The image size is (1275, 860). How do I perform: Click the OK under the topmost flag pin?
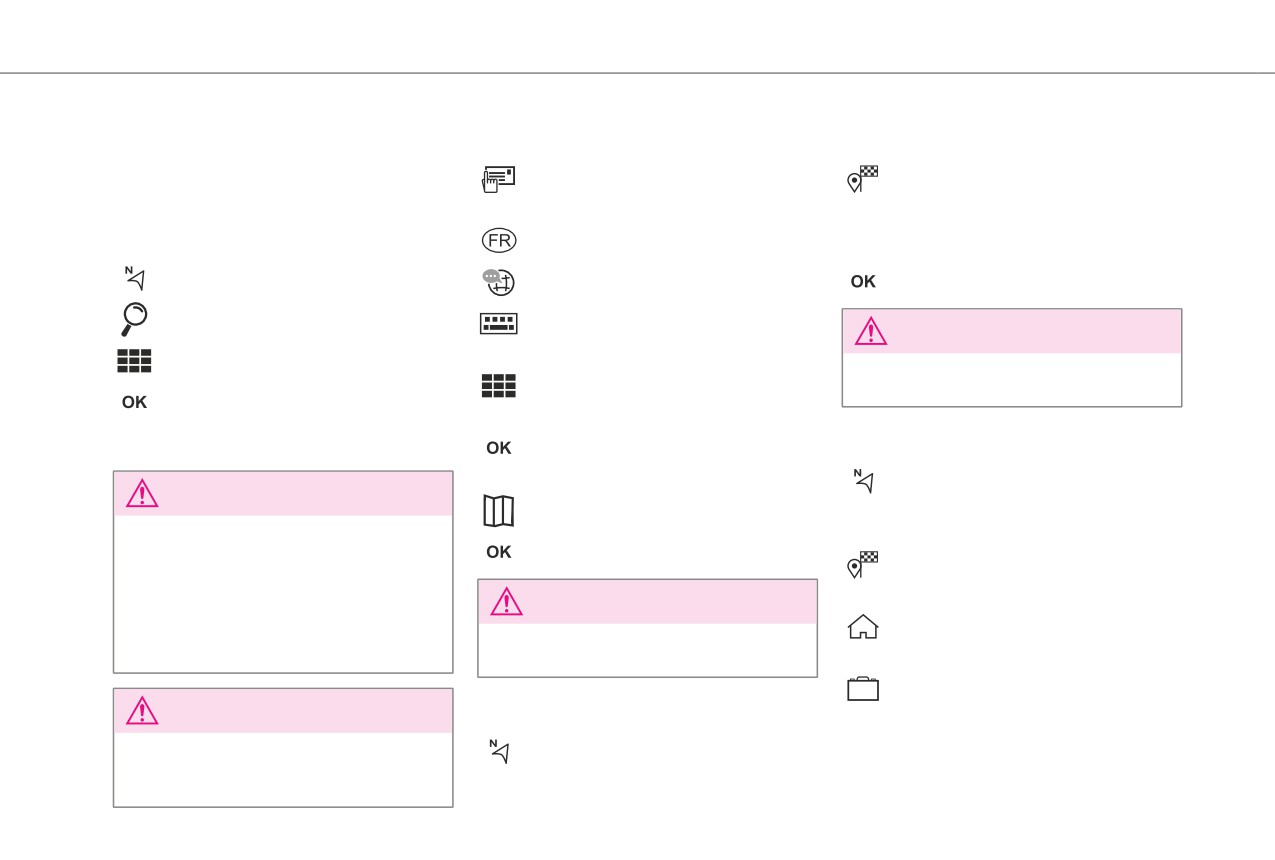863,282
